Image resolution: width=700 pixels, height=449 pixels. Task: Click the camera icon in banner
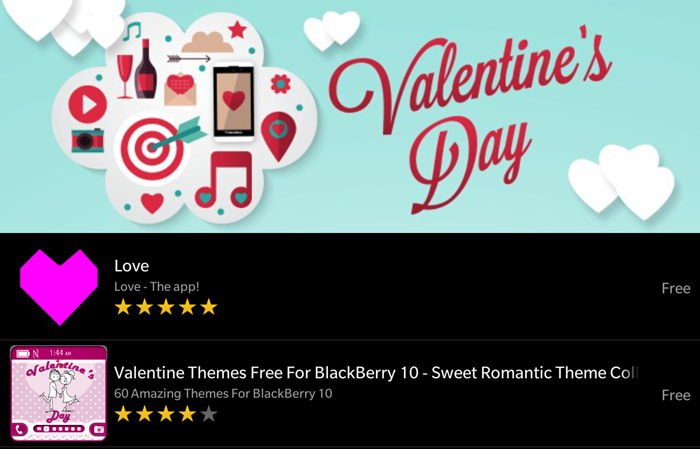pyautogui.click(x=88, y=140)
